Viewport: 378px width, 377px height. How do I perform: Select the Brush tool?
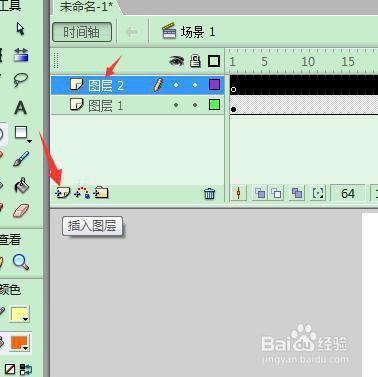point(21,159)
